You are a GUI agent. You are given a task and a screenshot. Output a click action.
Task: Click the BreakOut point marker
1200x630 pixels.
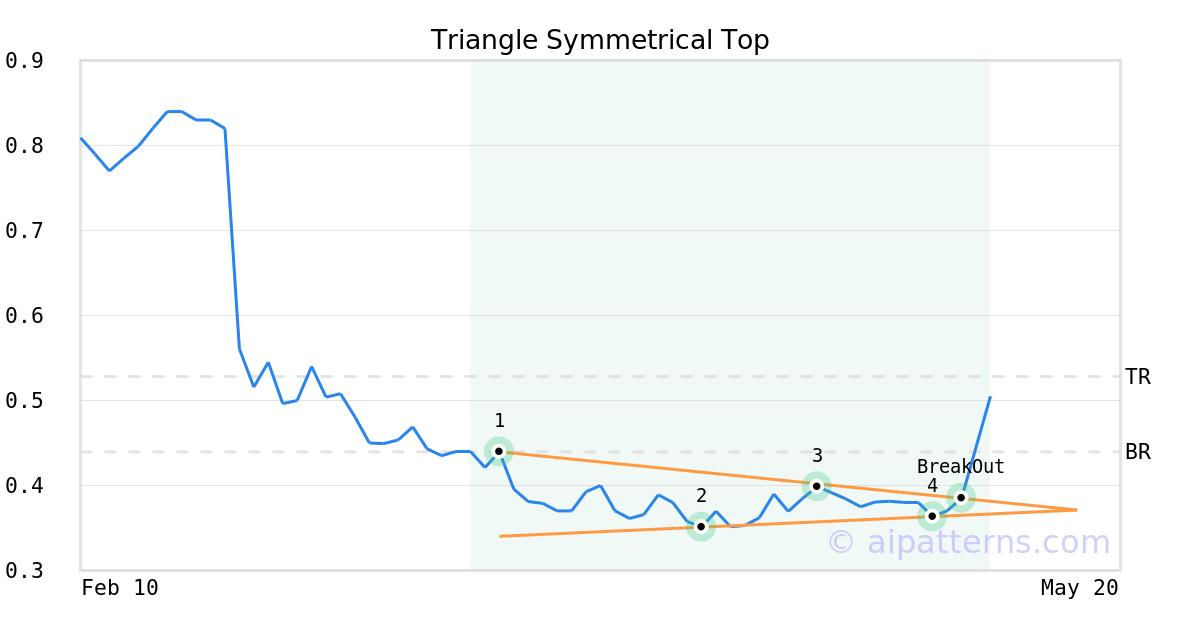pos(961,497)
